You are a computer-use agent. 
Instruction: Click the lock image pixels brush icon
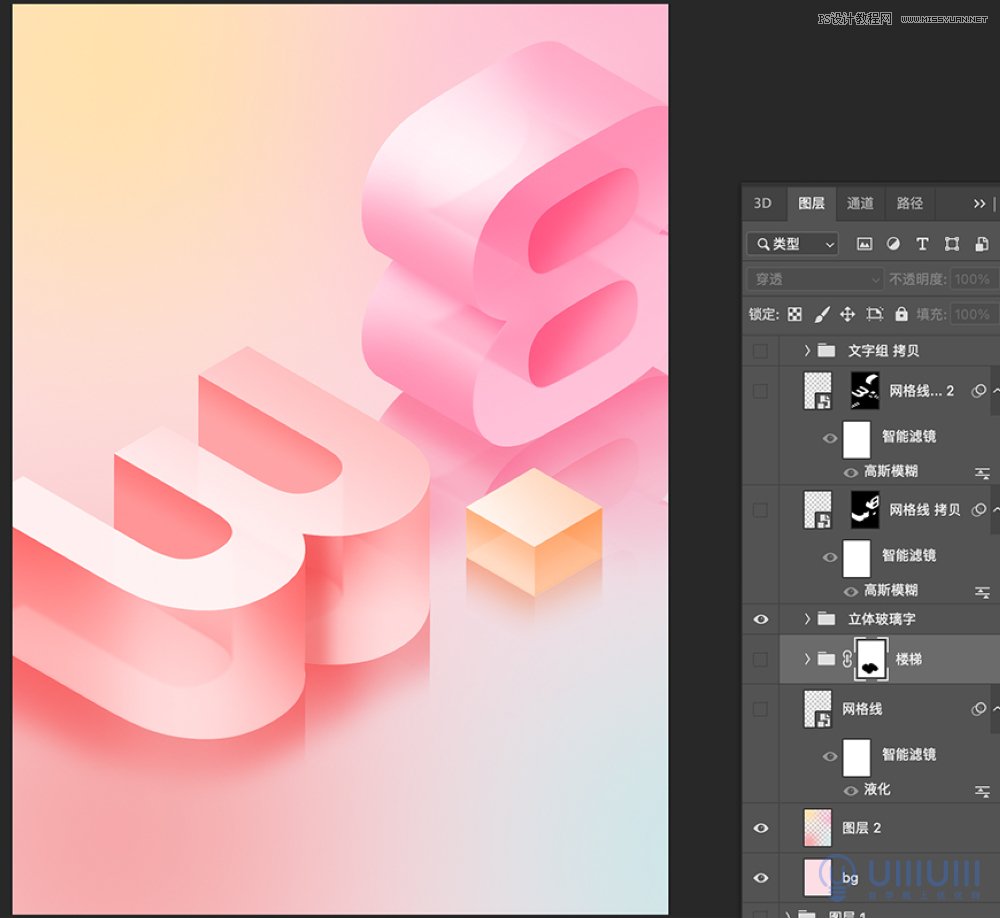[x=821, y=314]
